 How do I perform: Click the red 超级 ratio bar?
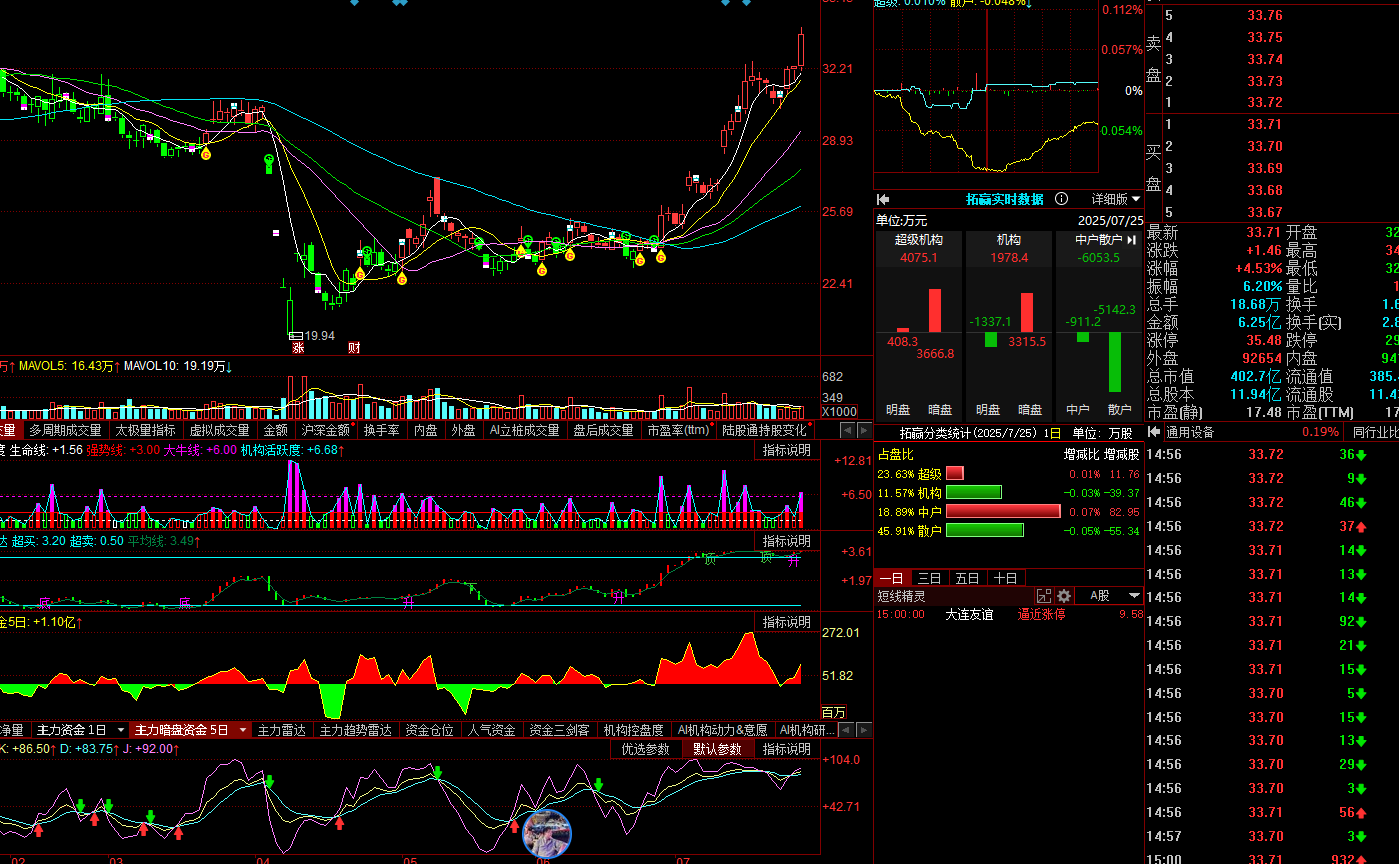pyautogui.click(x=955, y=473)
